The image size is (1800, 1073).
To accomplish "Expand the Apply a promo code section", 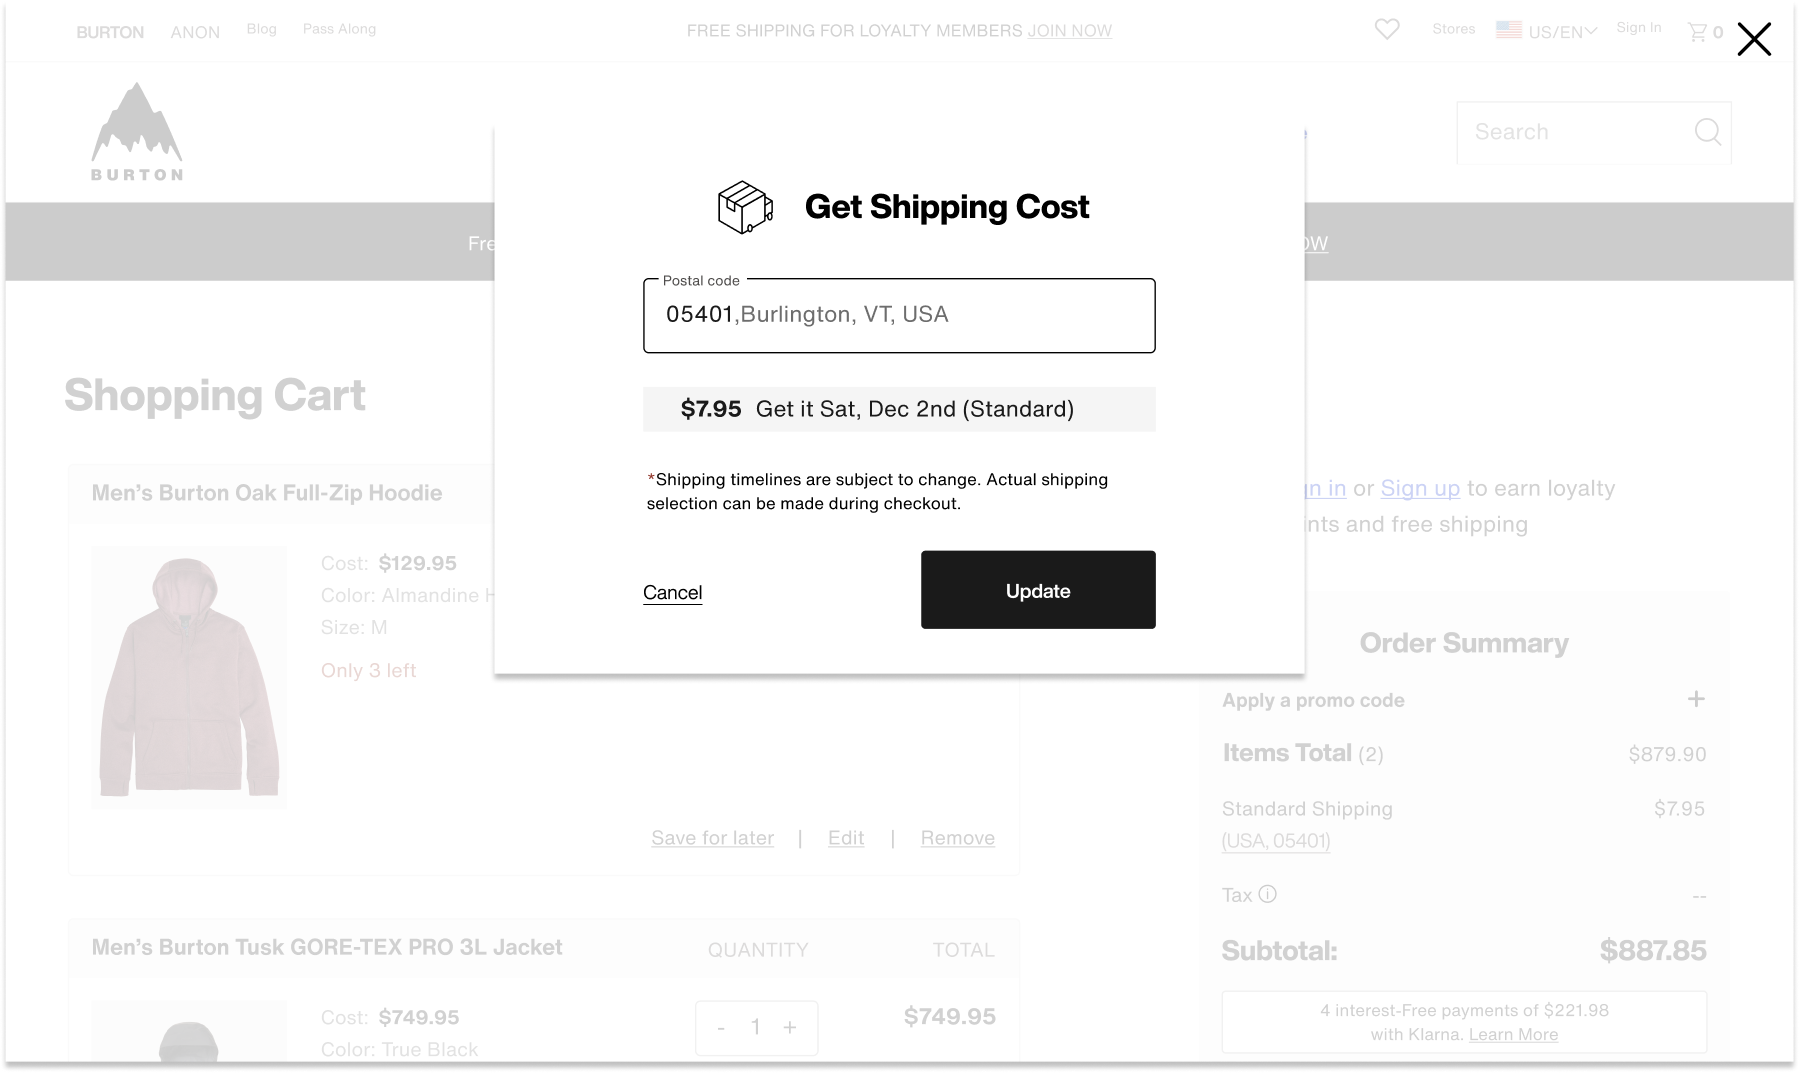I will click(x=1696, y=699).
